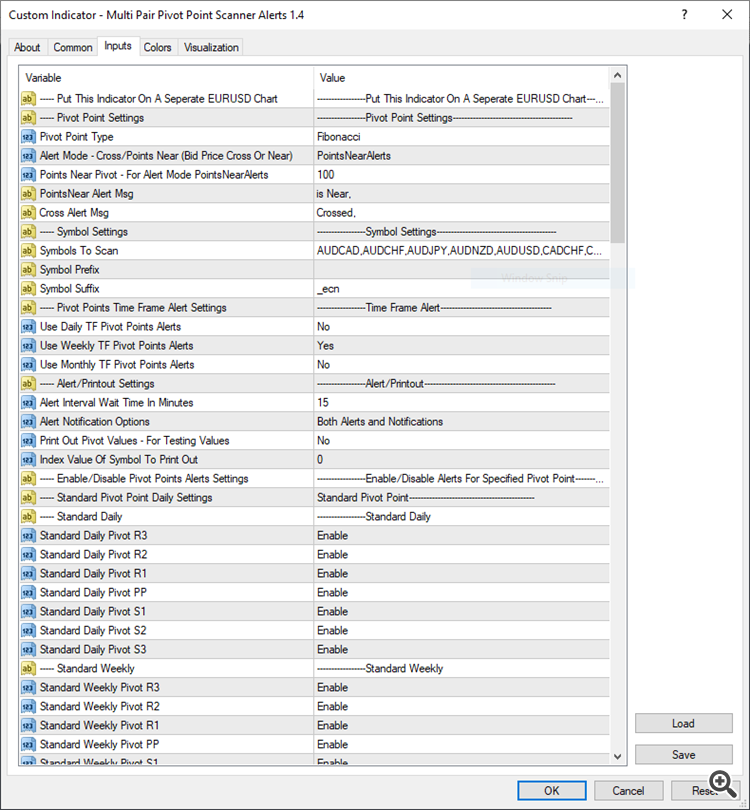Click the icon beside Standard Weekly Pivot PP
This screenshot has width=750, height=810.
(28, 744)
